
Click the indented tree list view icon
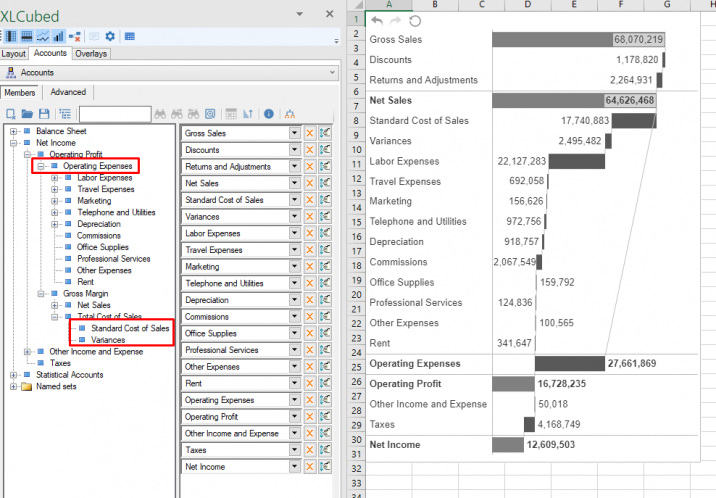pos(65,114)
